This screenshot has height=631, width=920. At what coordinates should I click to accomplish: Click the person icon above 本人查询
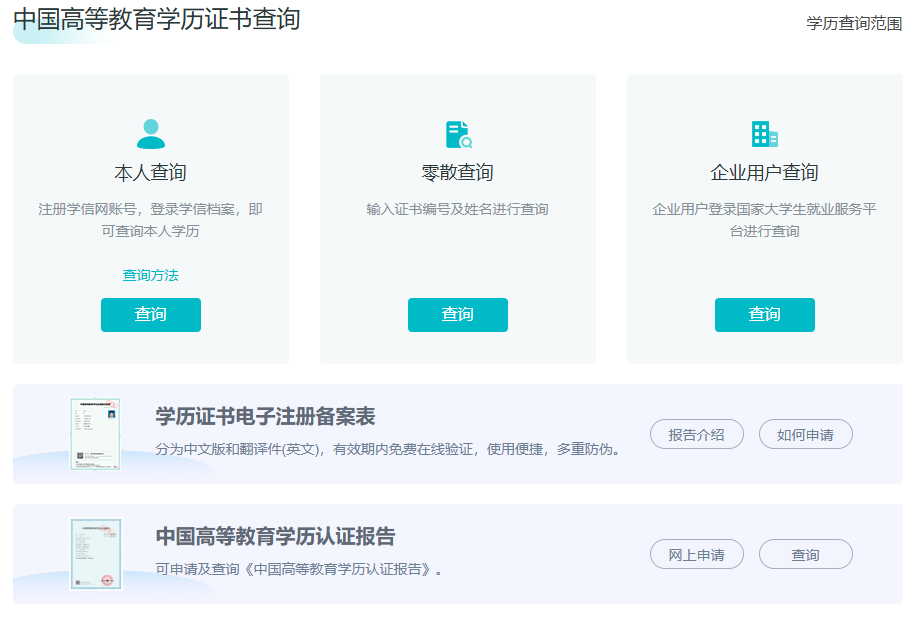click(150, 132)
